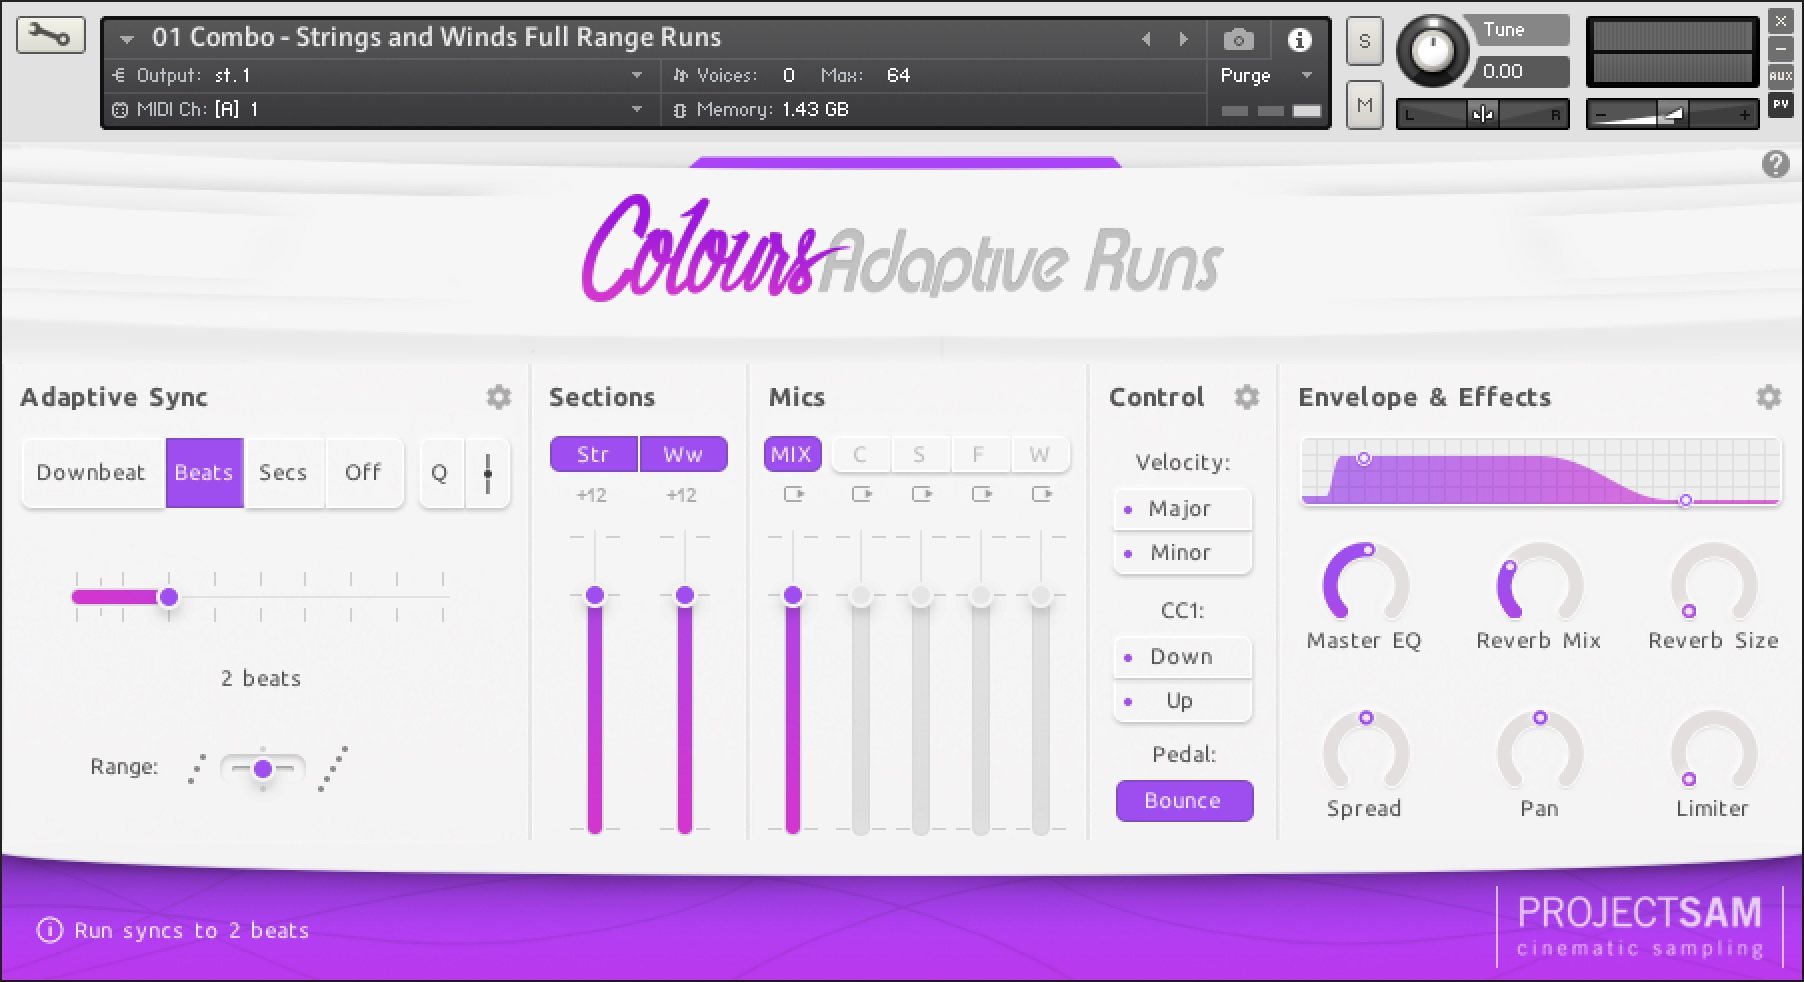Enable the C microphone
1804x982 pixels.
coord(860,454)
